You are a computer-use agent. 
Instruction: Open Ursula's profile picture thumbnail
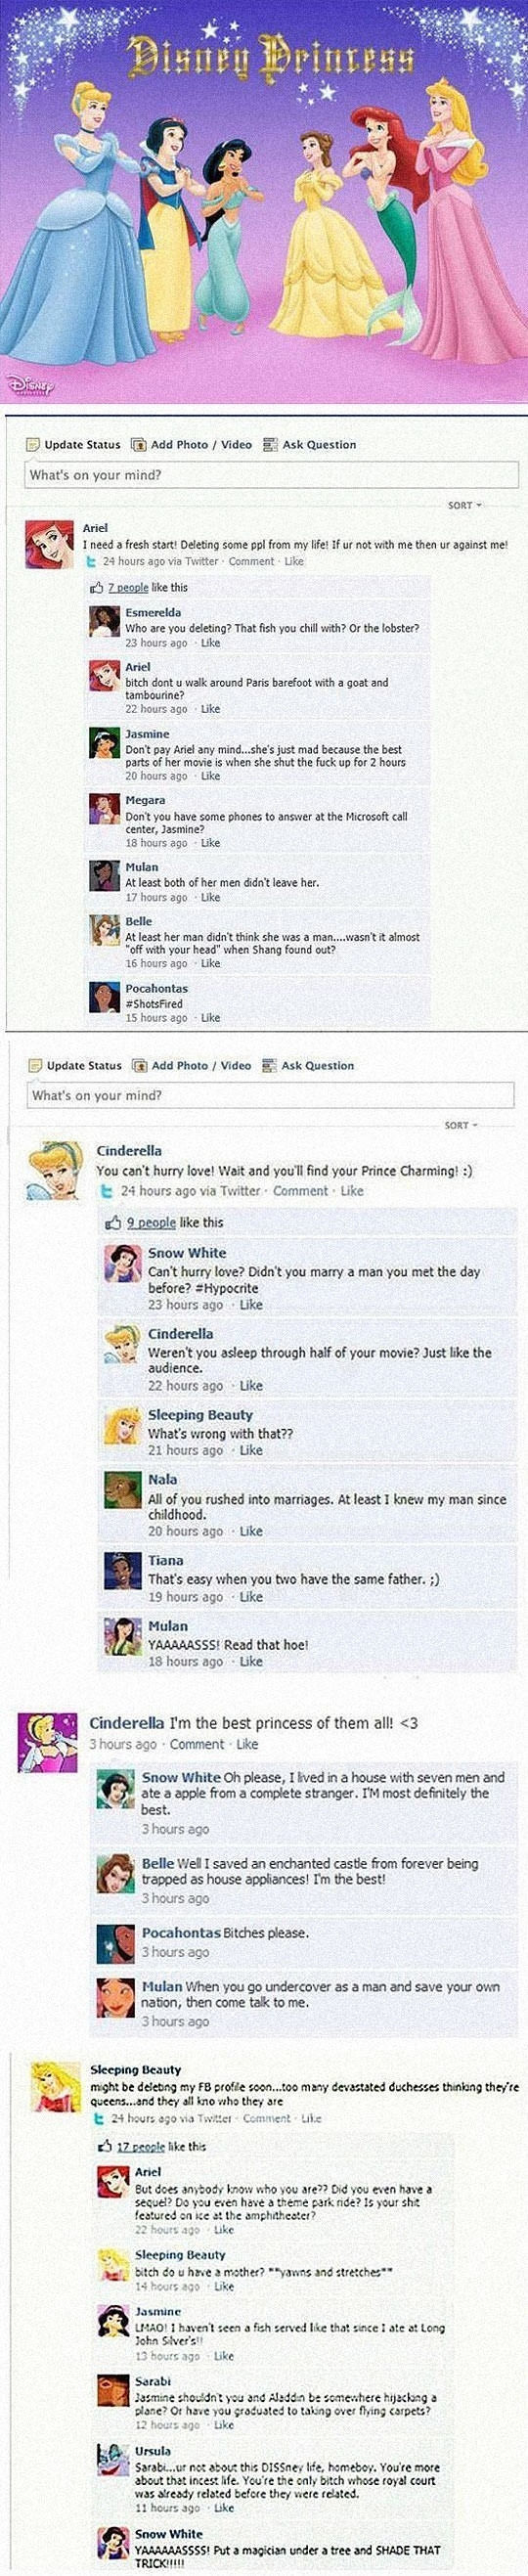(114, 2460)
